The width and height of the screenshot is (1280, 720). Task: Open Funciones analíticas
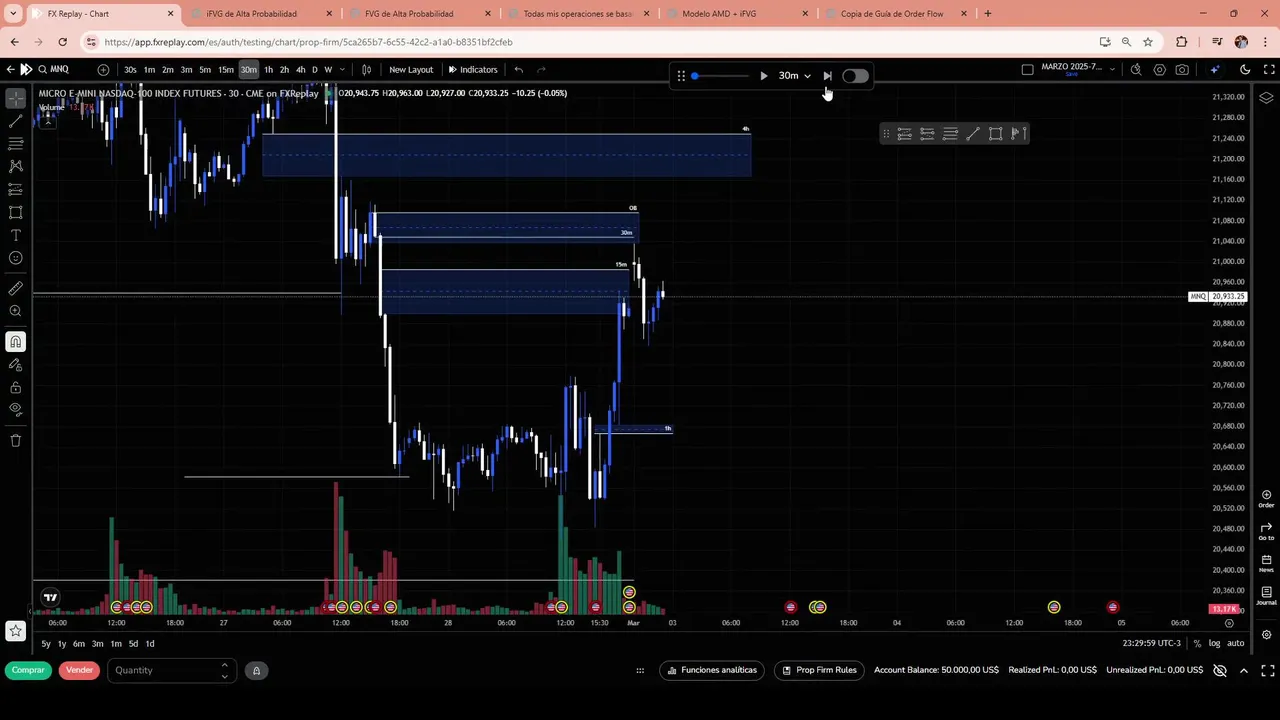click(x=712, y=670)
